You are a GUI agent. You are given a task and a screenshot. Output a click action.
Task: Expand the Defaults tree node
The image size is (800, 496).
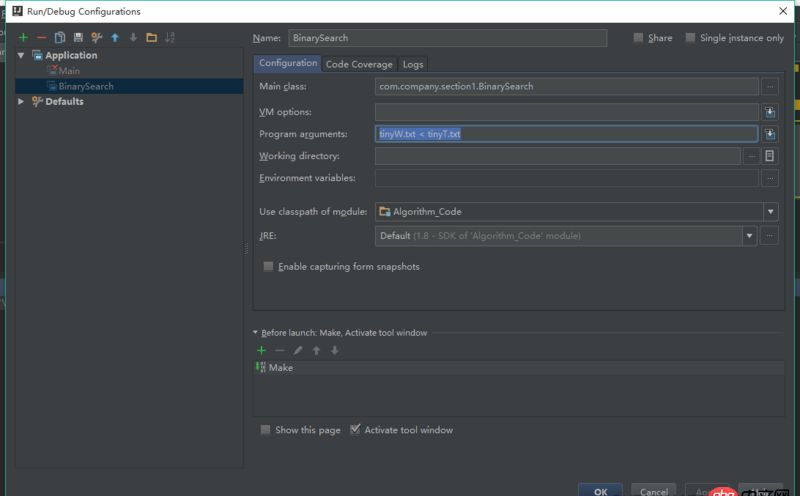[21, 101]
